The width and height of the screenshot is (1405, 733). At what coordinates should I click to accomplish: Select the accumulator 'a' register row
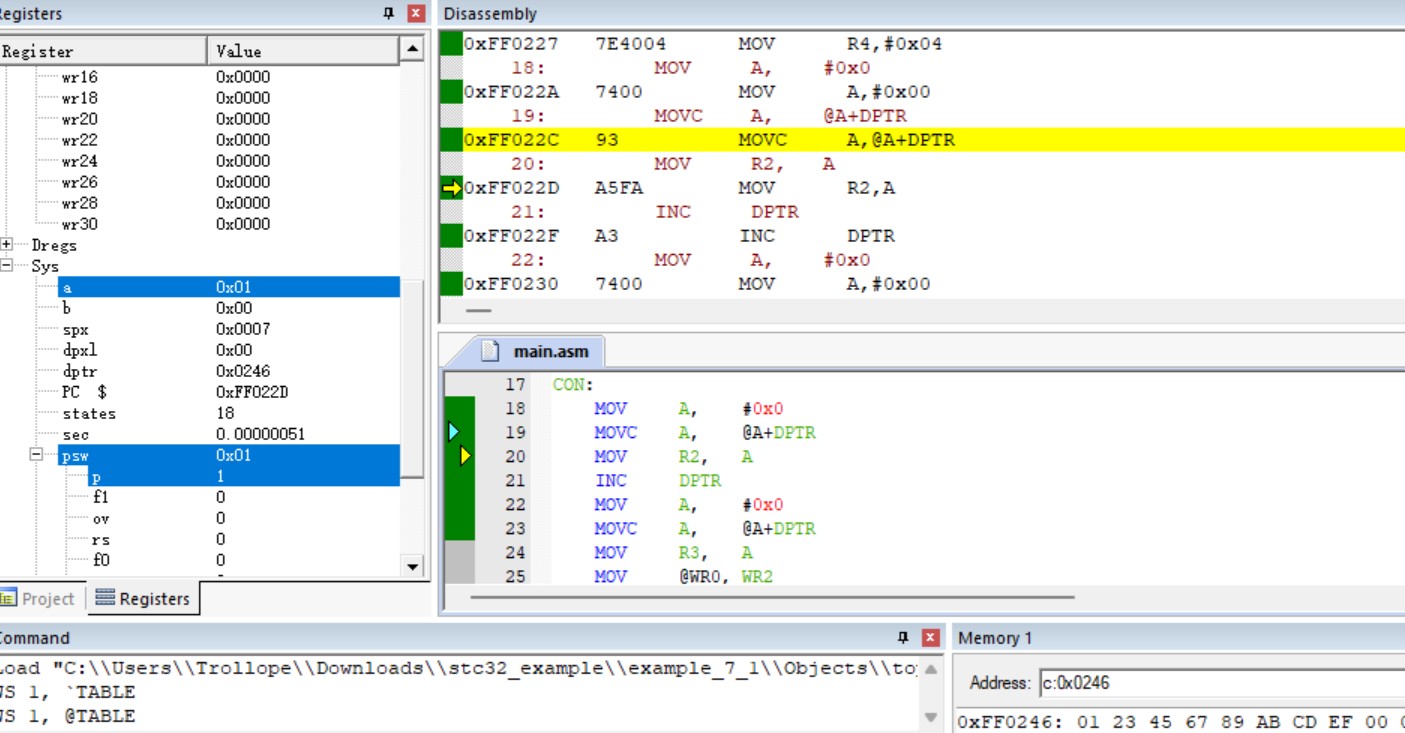click(229, 287)
